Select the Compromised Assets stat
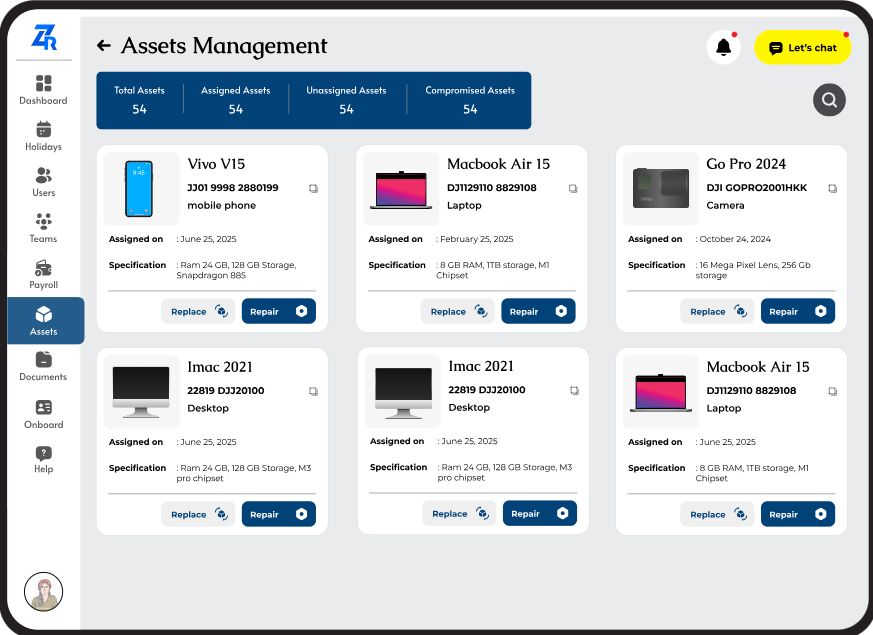 470,100
